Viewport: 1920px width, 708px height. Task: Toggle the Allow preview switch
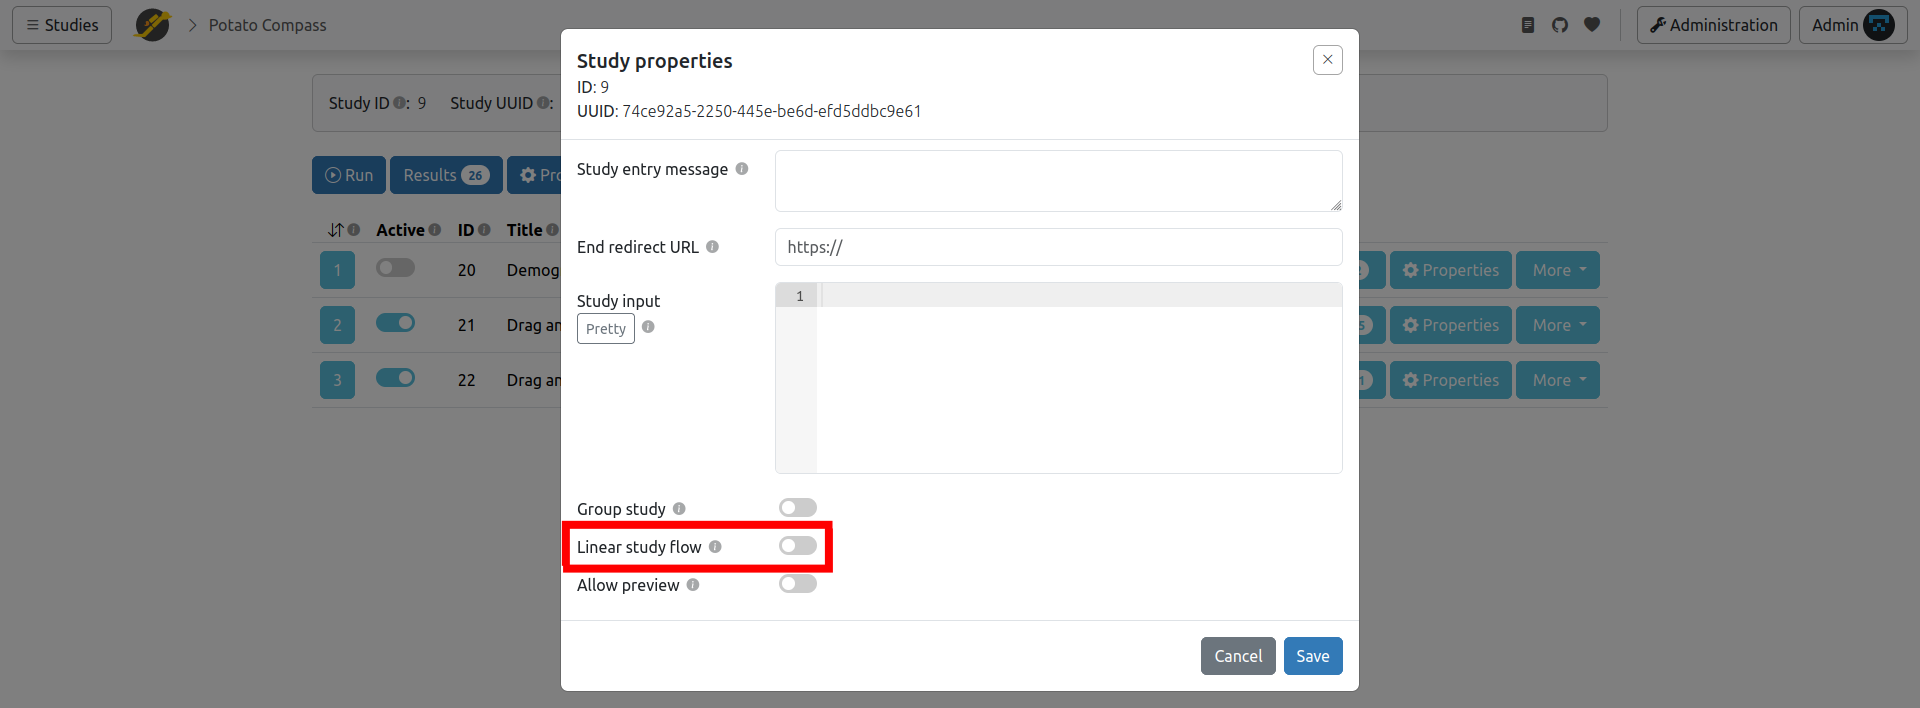[x=798, y=584]
